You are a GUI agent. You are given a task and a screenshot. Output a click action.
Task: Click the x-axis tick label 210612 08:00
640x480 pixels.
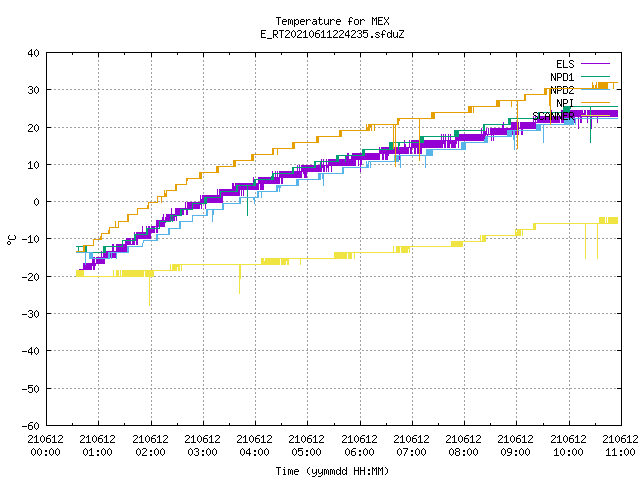pyautogui.click(x=464, y=446)
